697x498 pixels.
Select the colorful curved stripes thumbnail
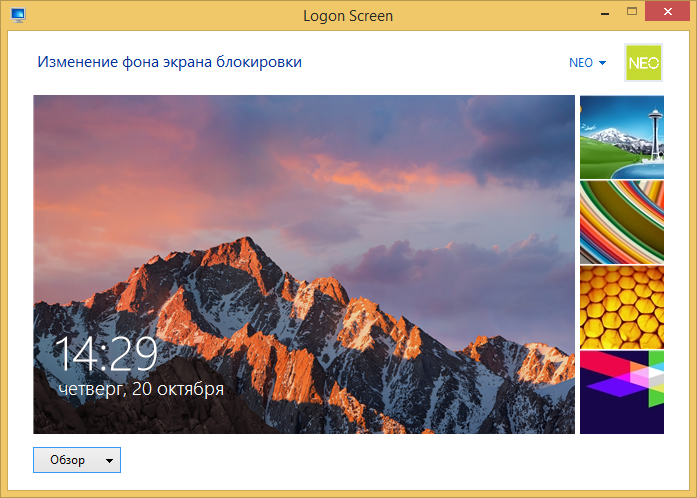(x=621, y=222)
